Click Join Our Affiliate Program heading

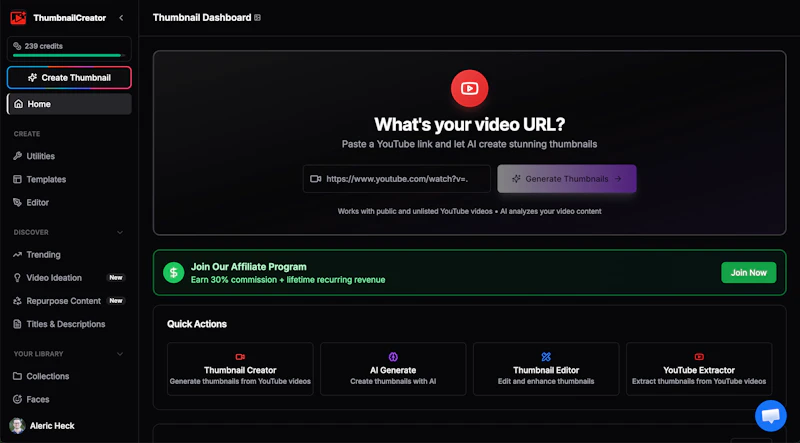tap(248, 267)
